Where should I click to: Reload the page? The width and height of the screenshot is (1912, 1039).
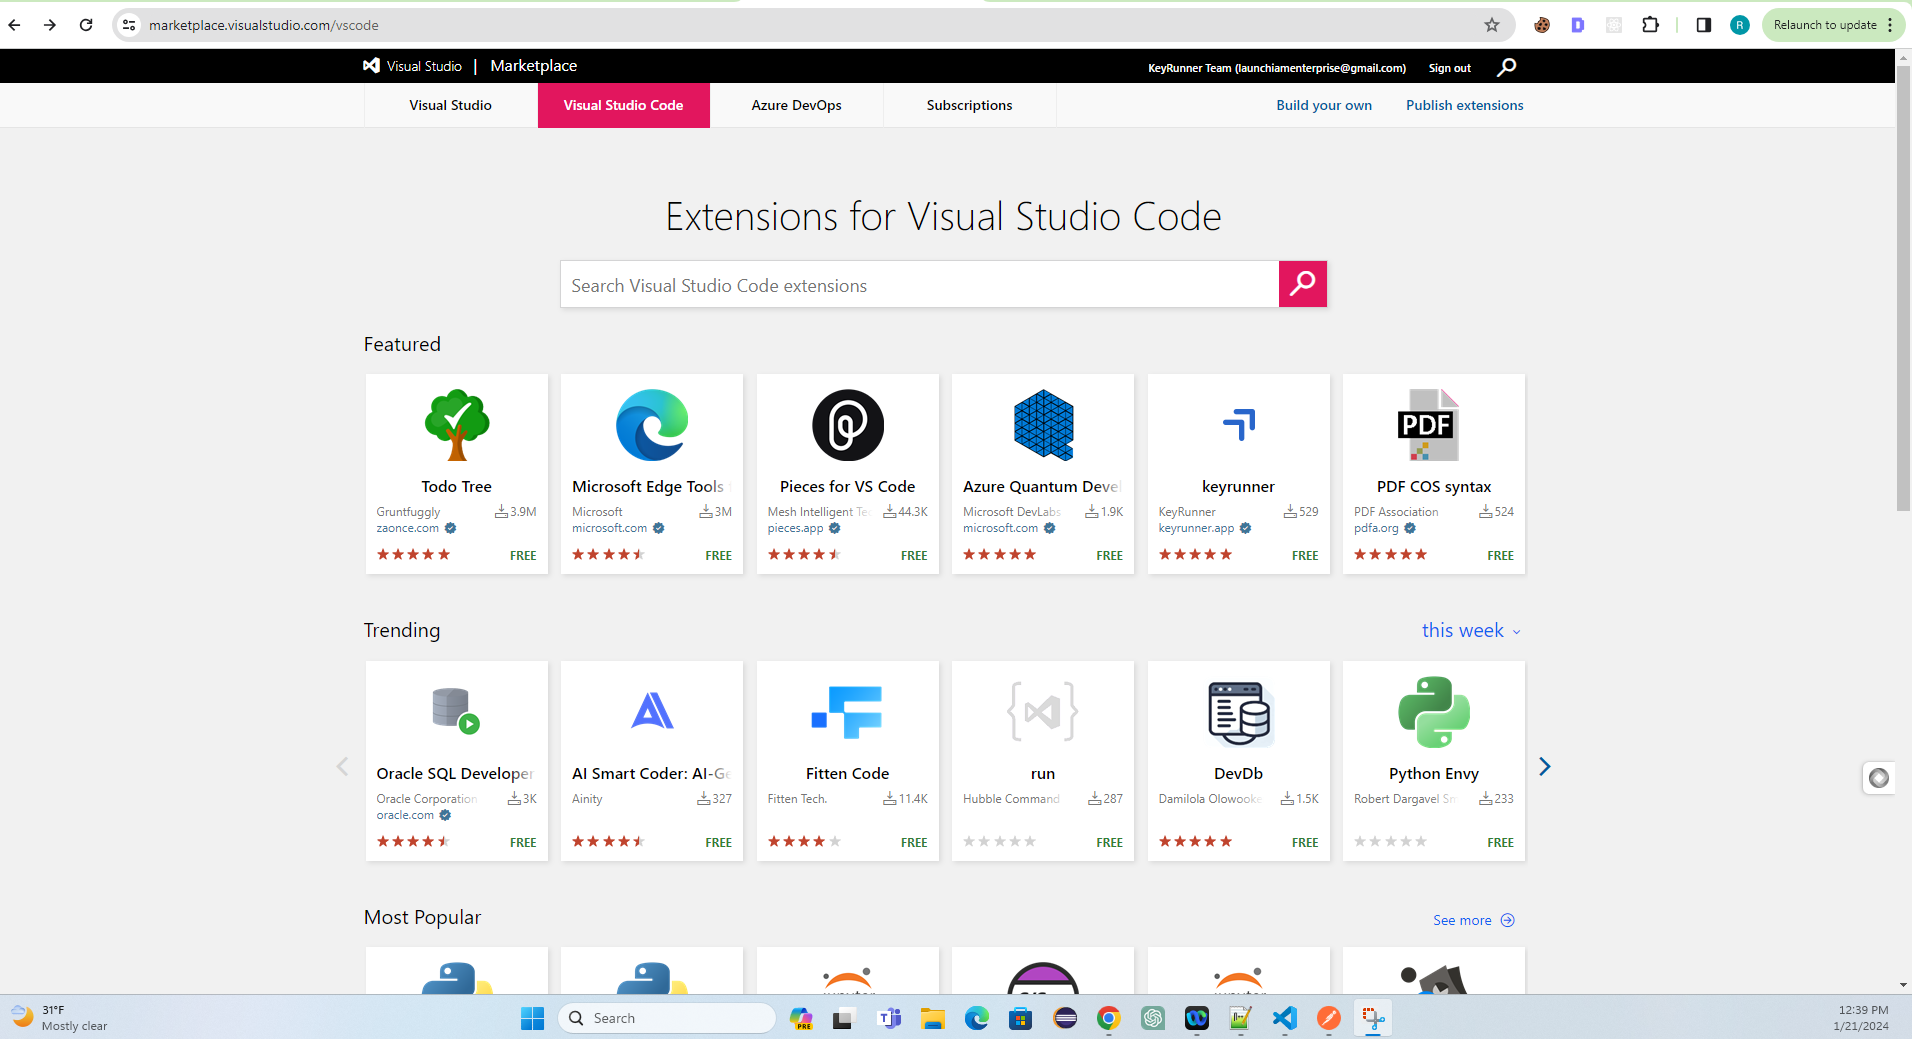click(86, 25)
